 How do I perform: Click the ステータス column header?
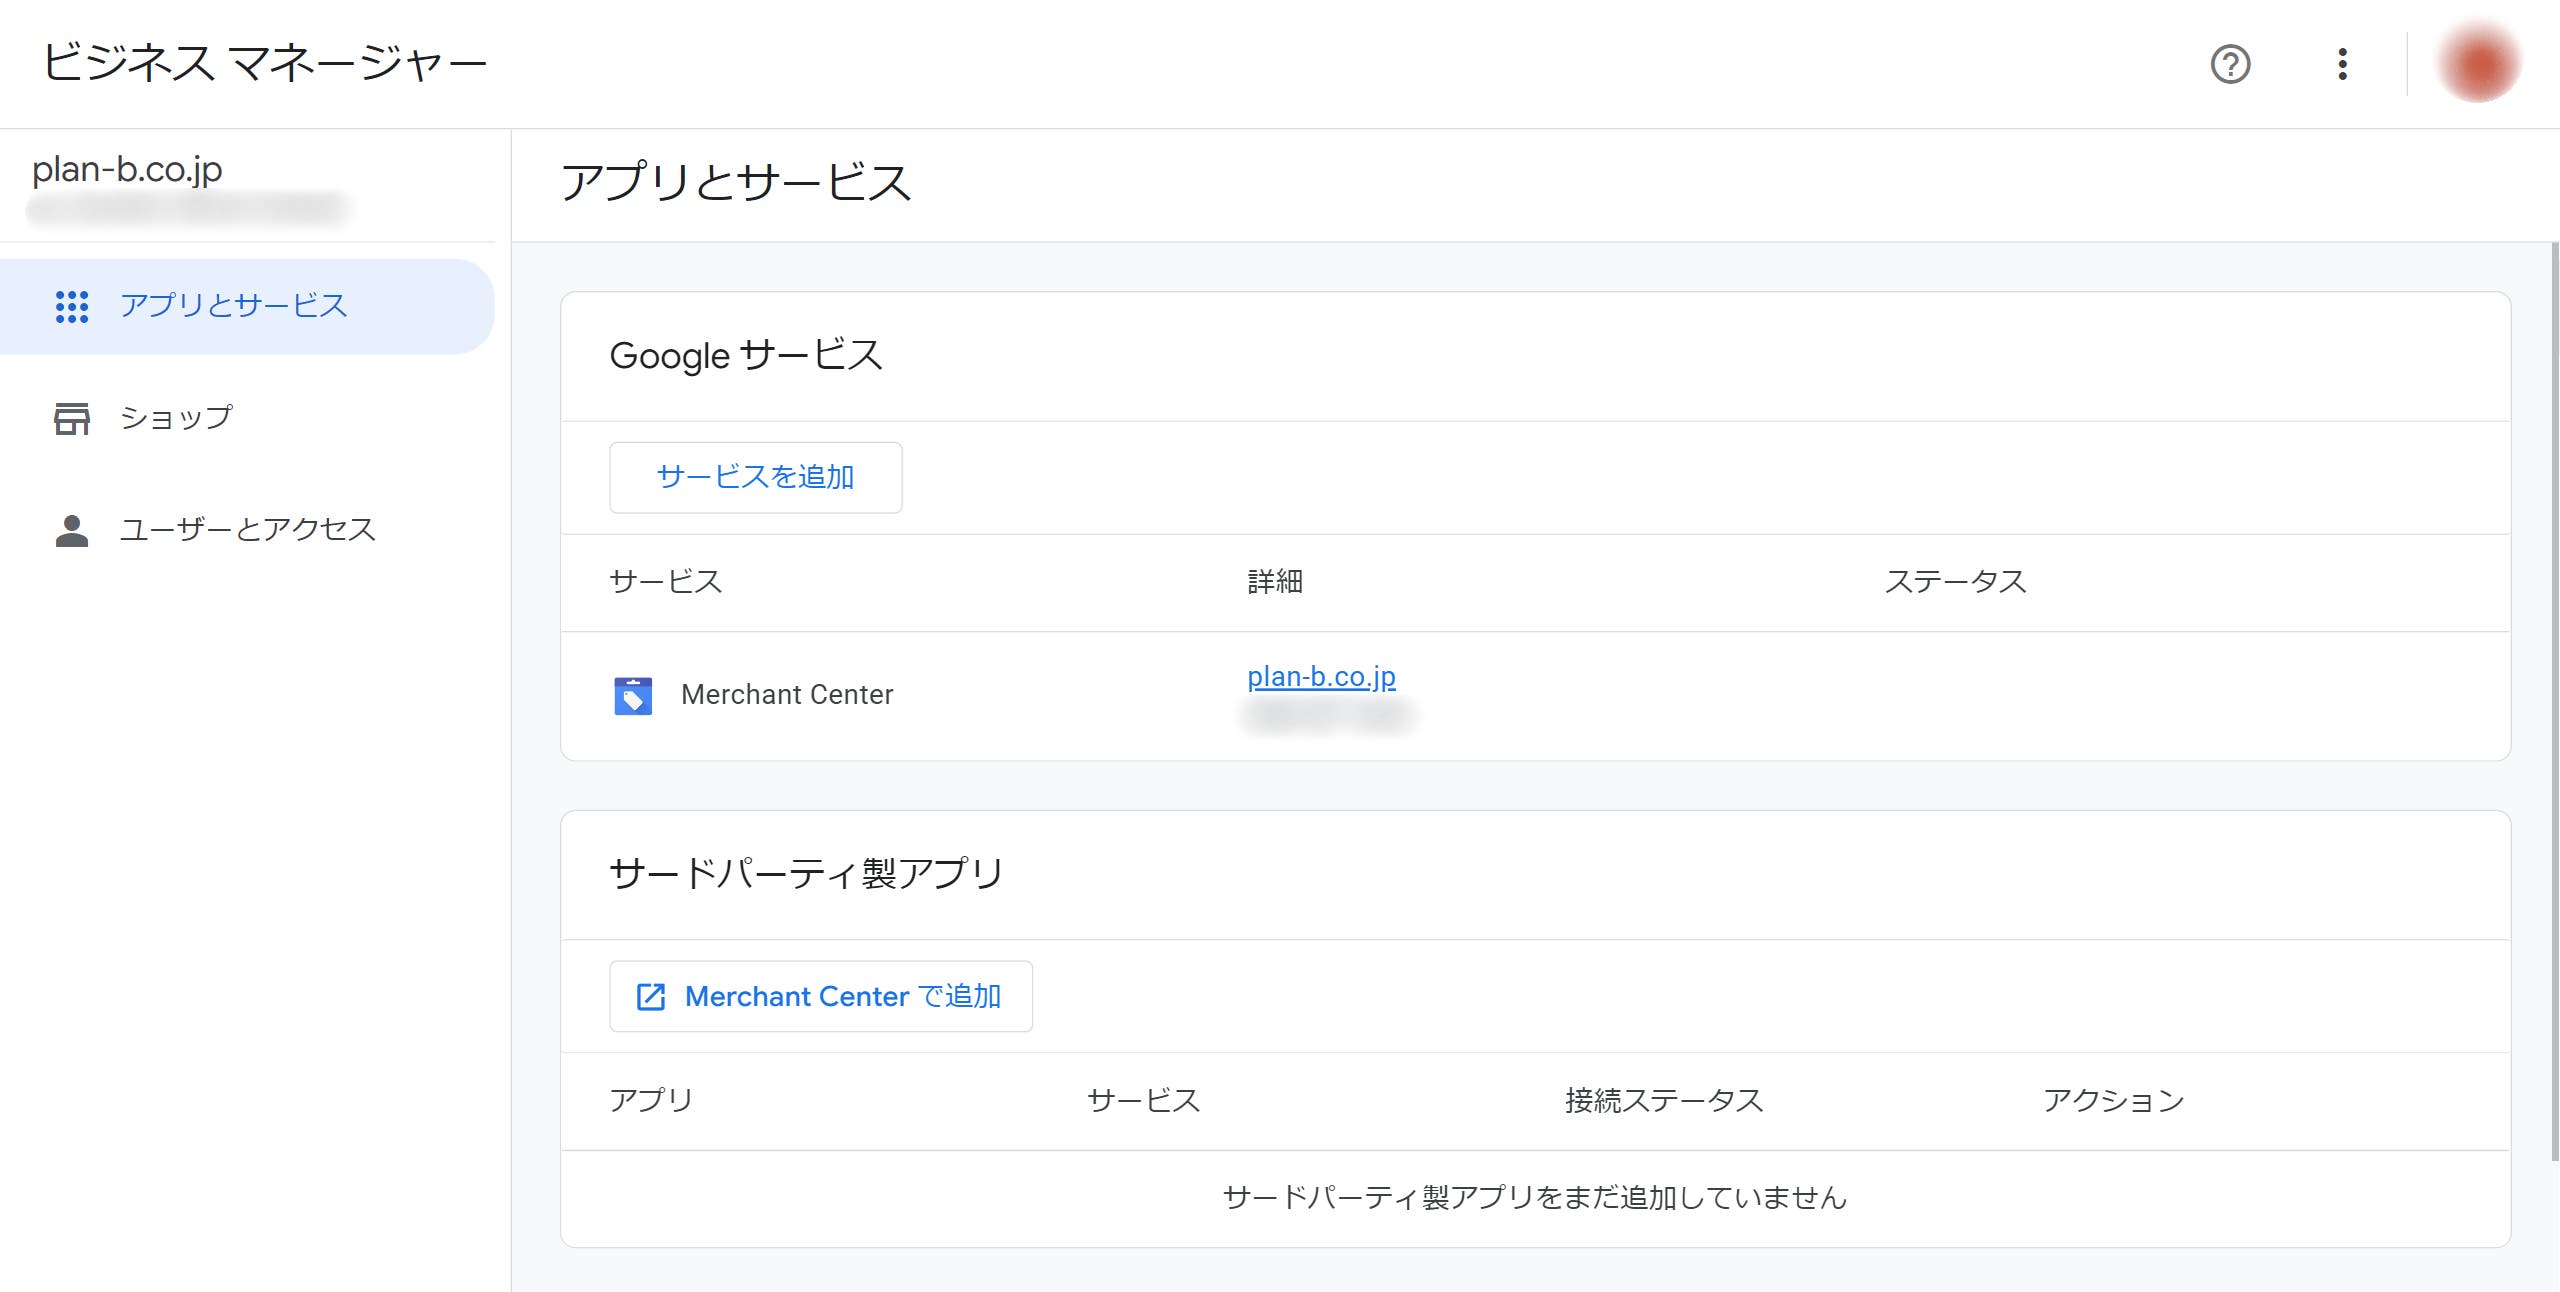1956,582
